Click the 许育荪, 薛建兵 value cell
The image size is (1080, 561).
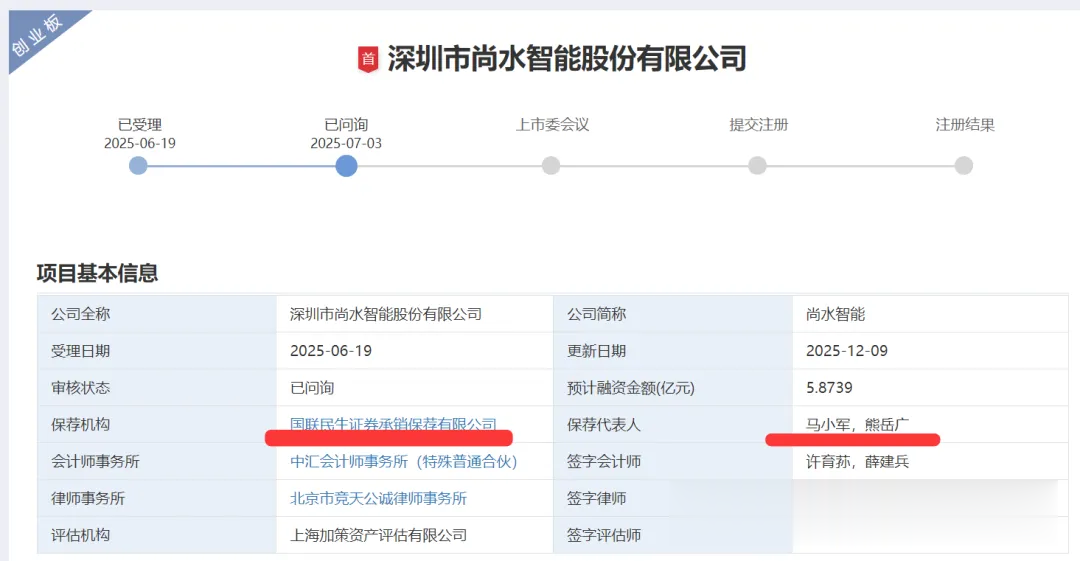931,461
